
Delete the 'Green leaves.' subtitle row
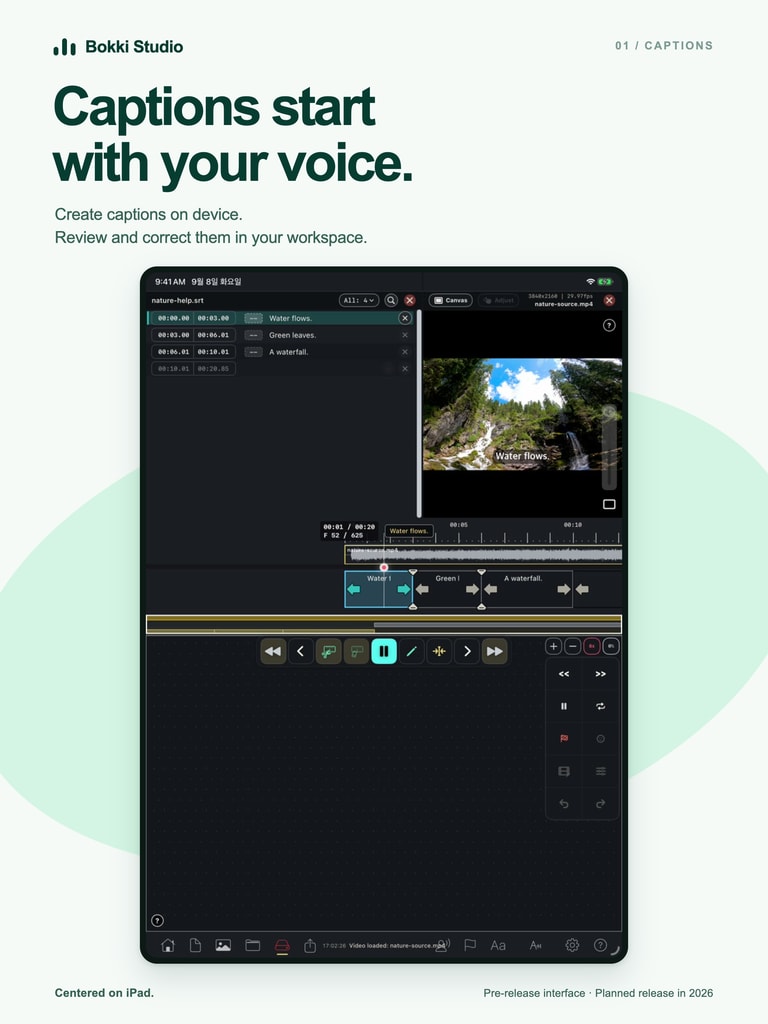click(x=405, y=335)
